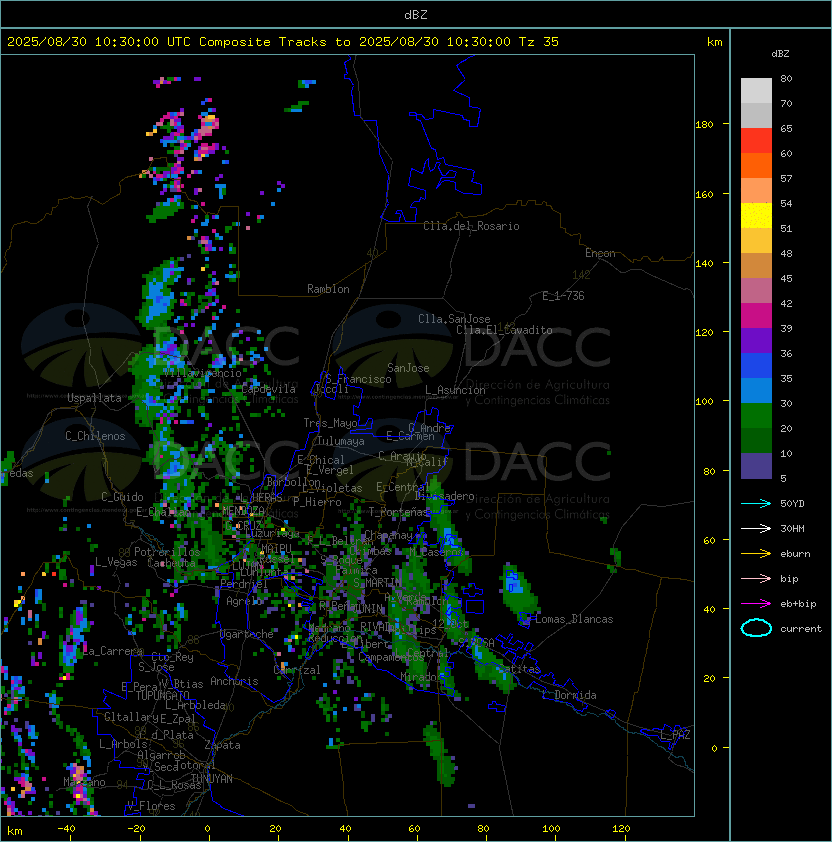Click the Capdevila map label

coord(269,389)
